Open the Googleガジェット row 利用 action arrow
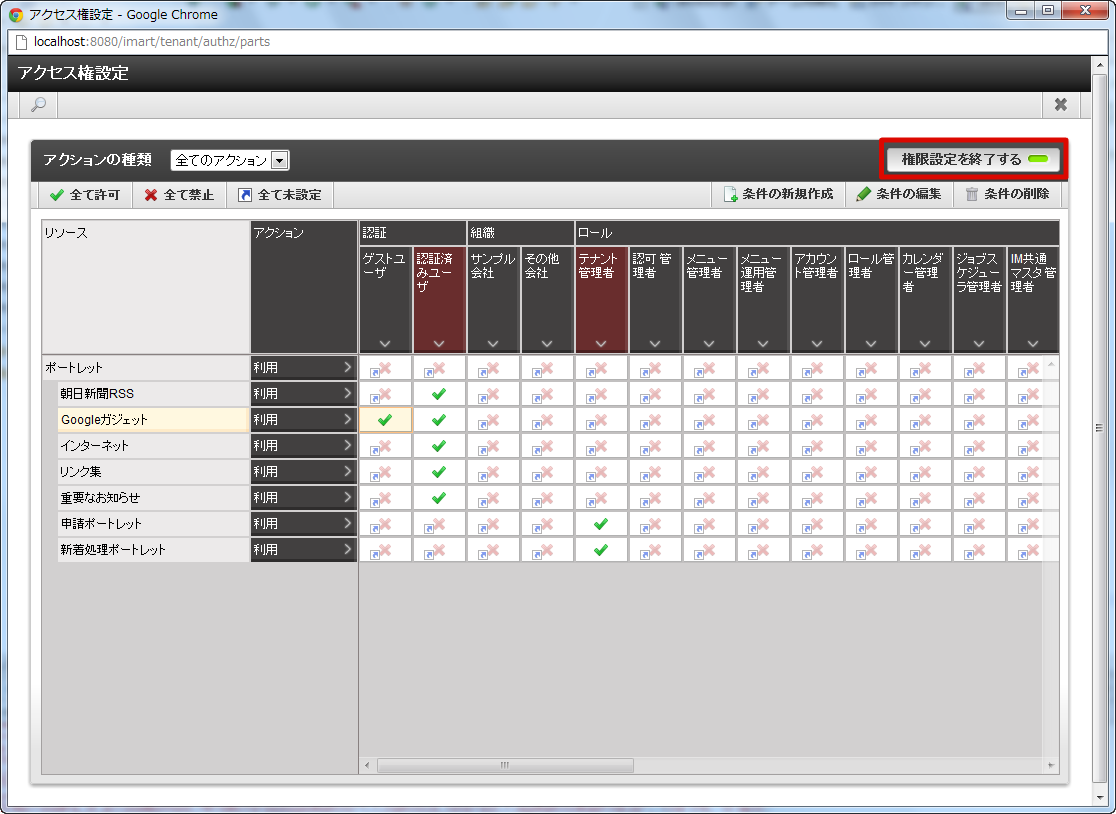Viewport: 1116px width, 814px height. [347, 420]
